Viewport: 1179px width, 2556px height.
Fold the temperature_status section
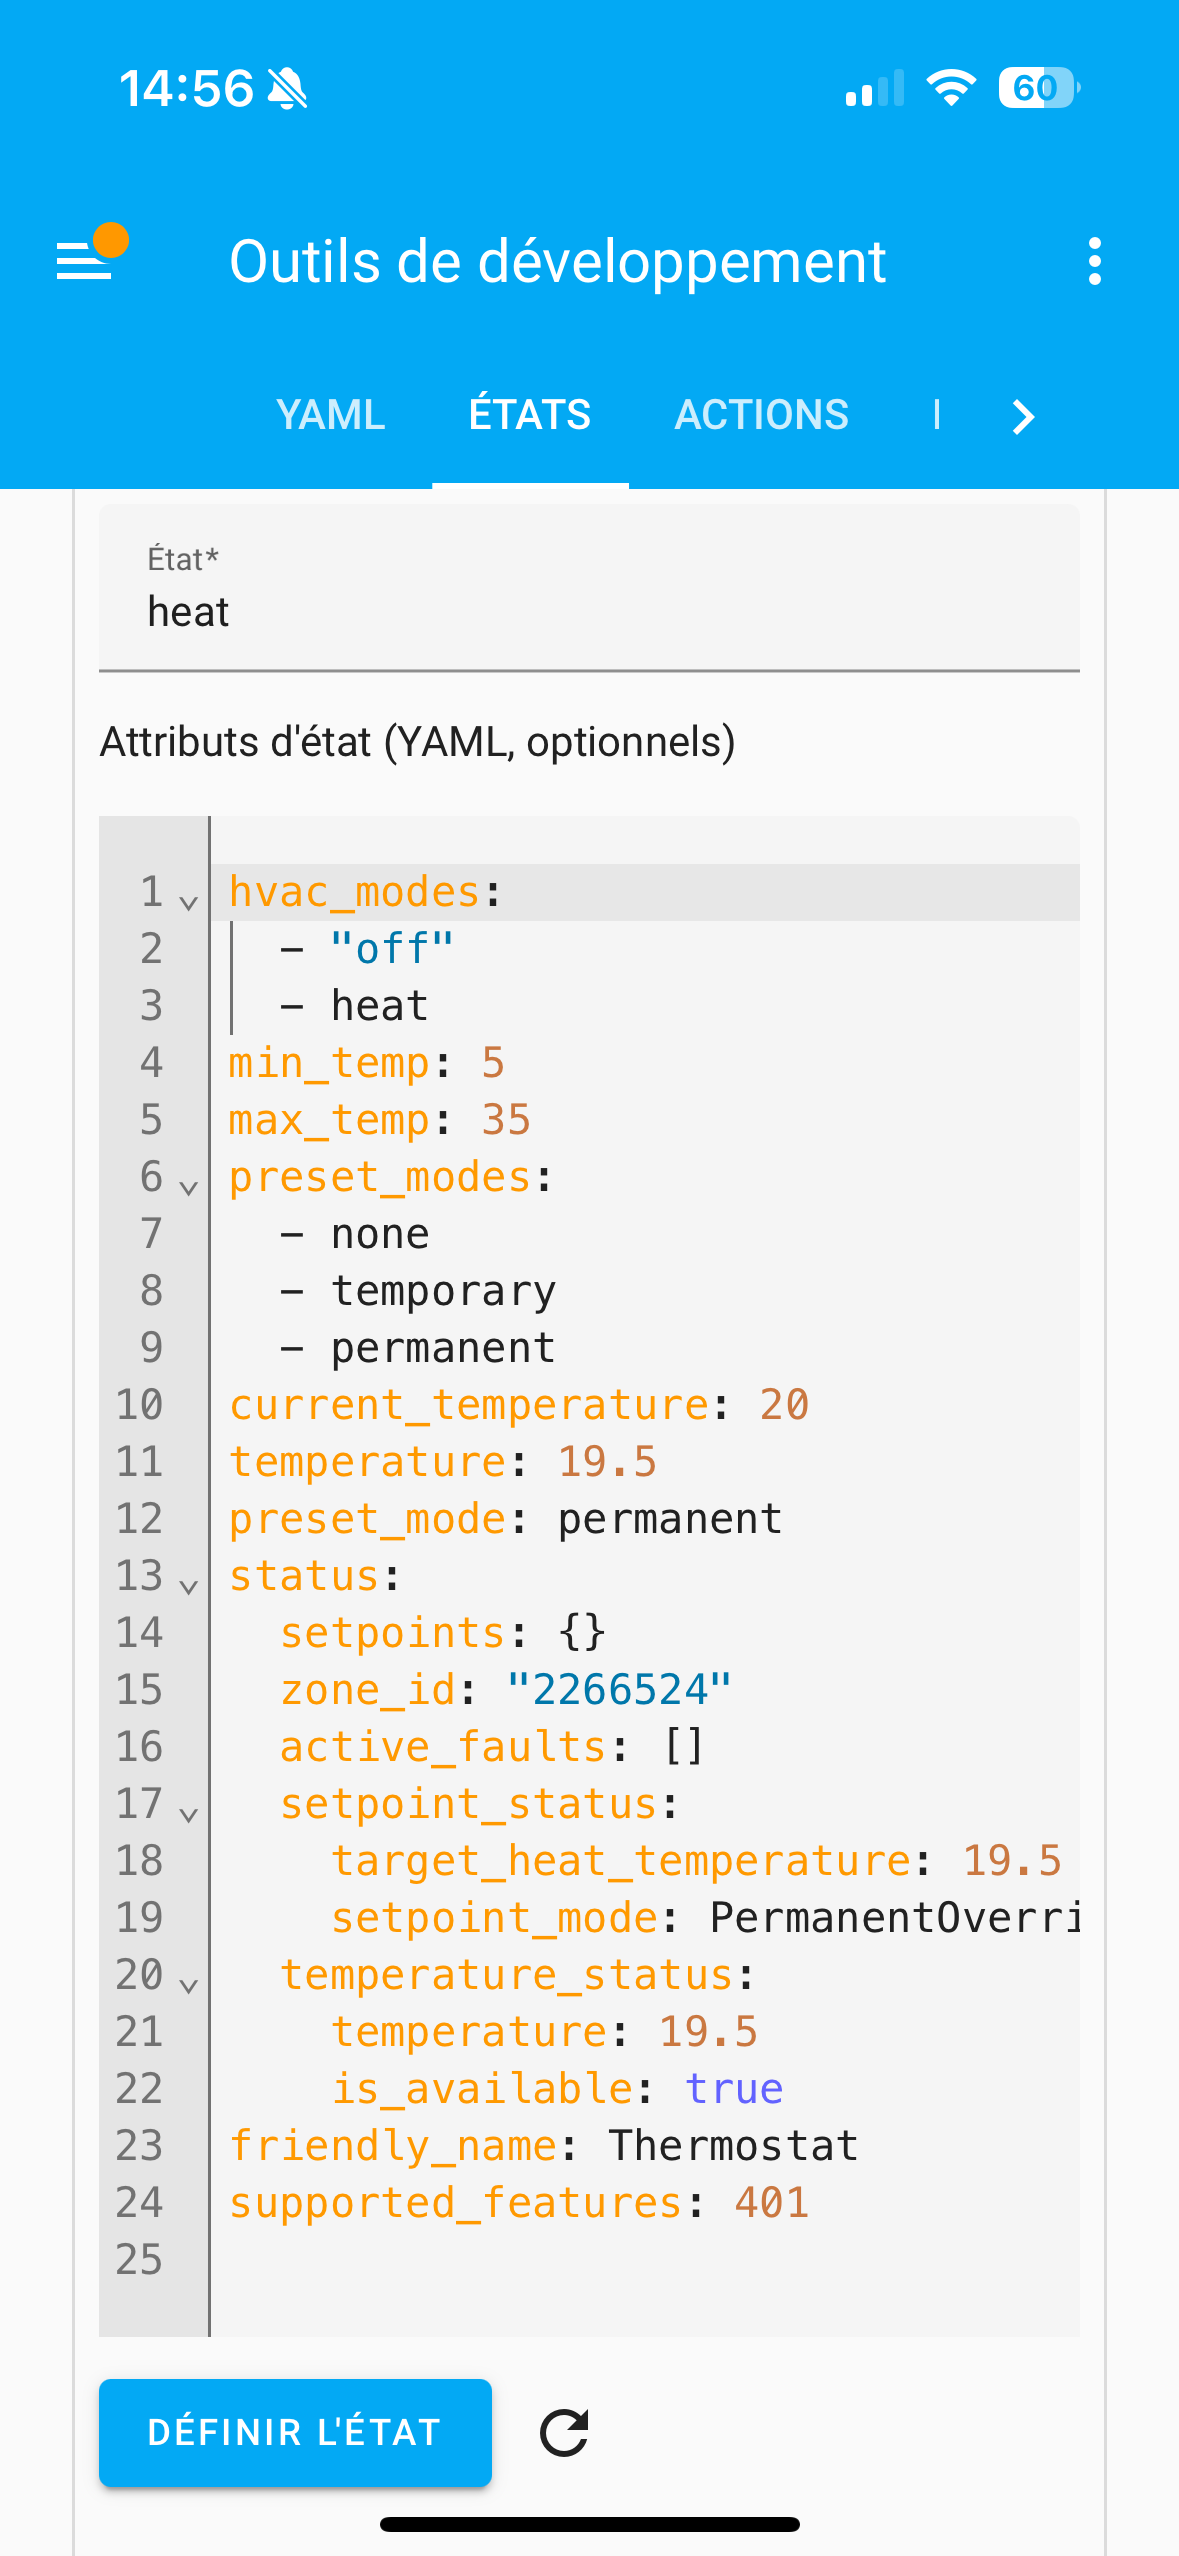tap(188, 1985)
